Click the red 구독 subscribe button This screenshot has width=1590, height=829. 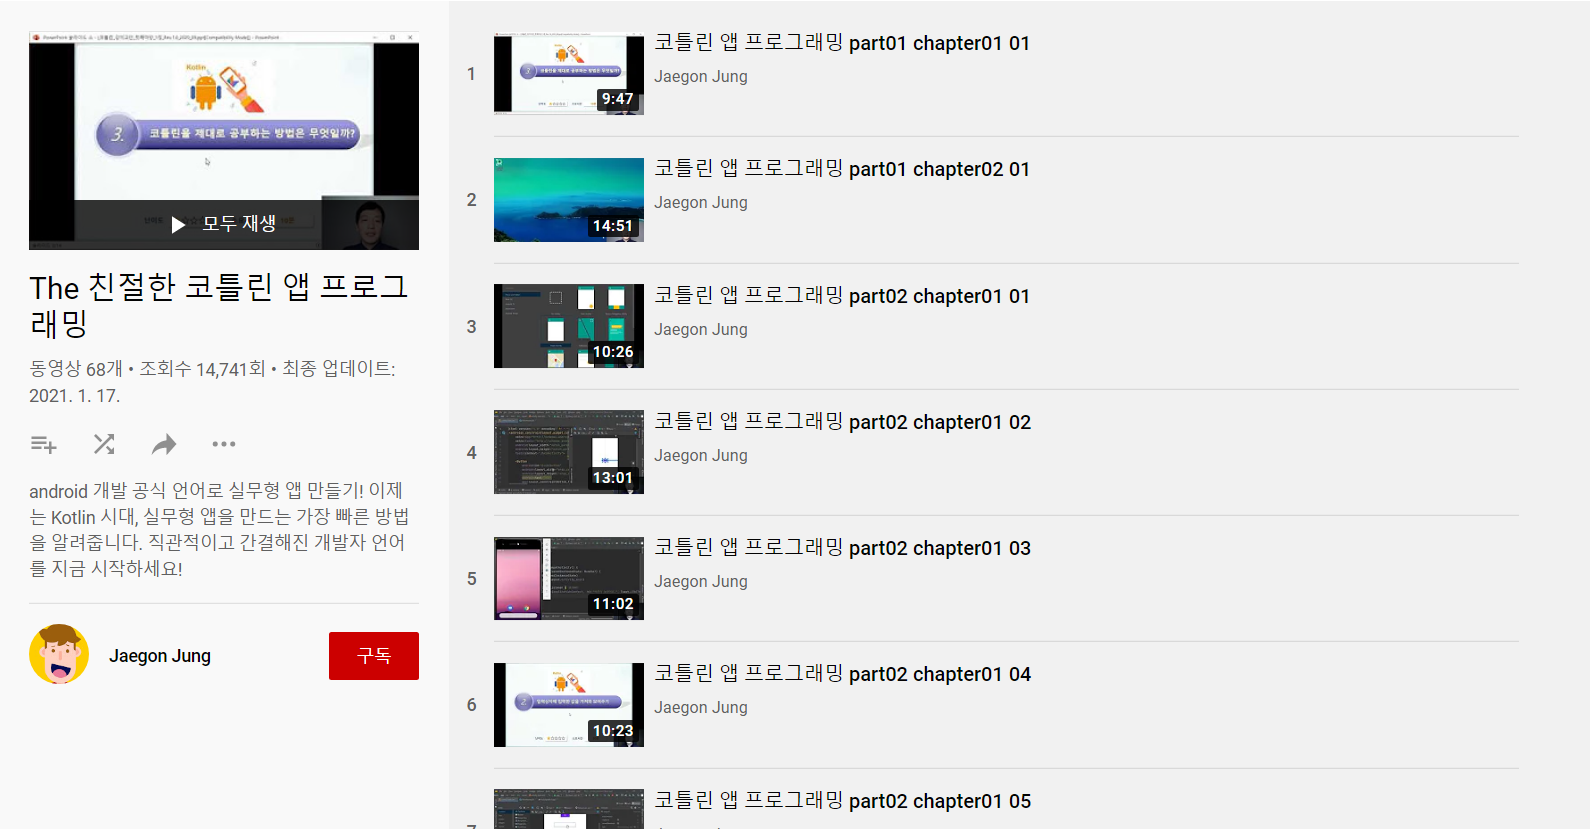coord(374,656)
